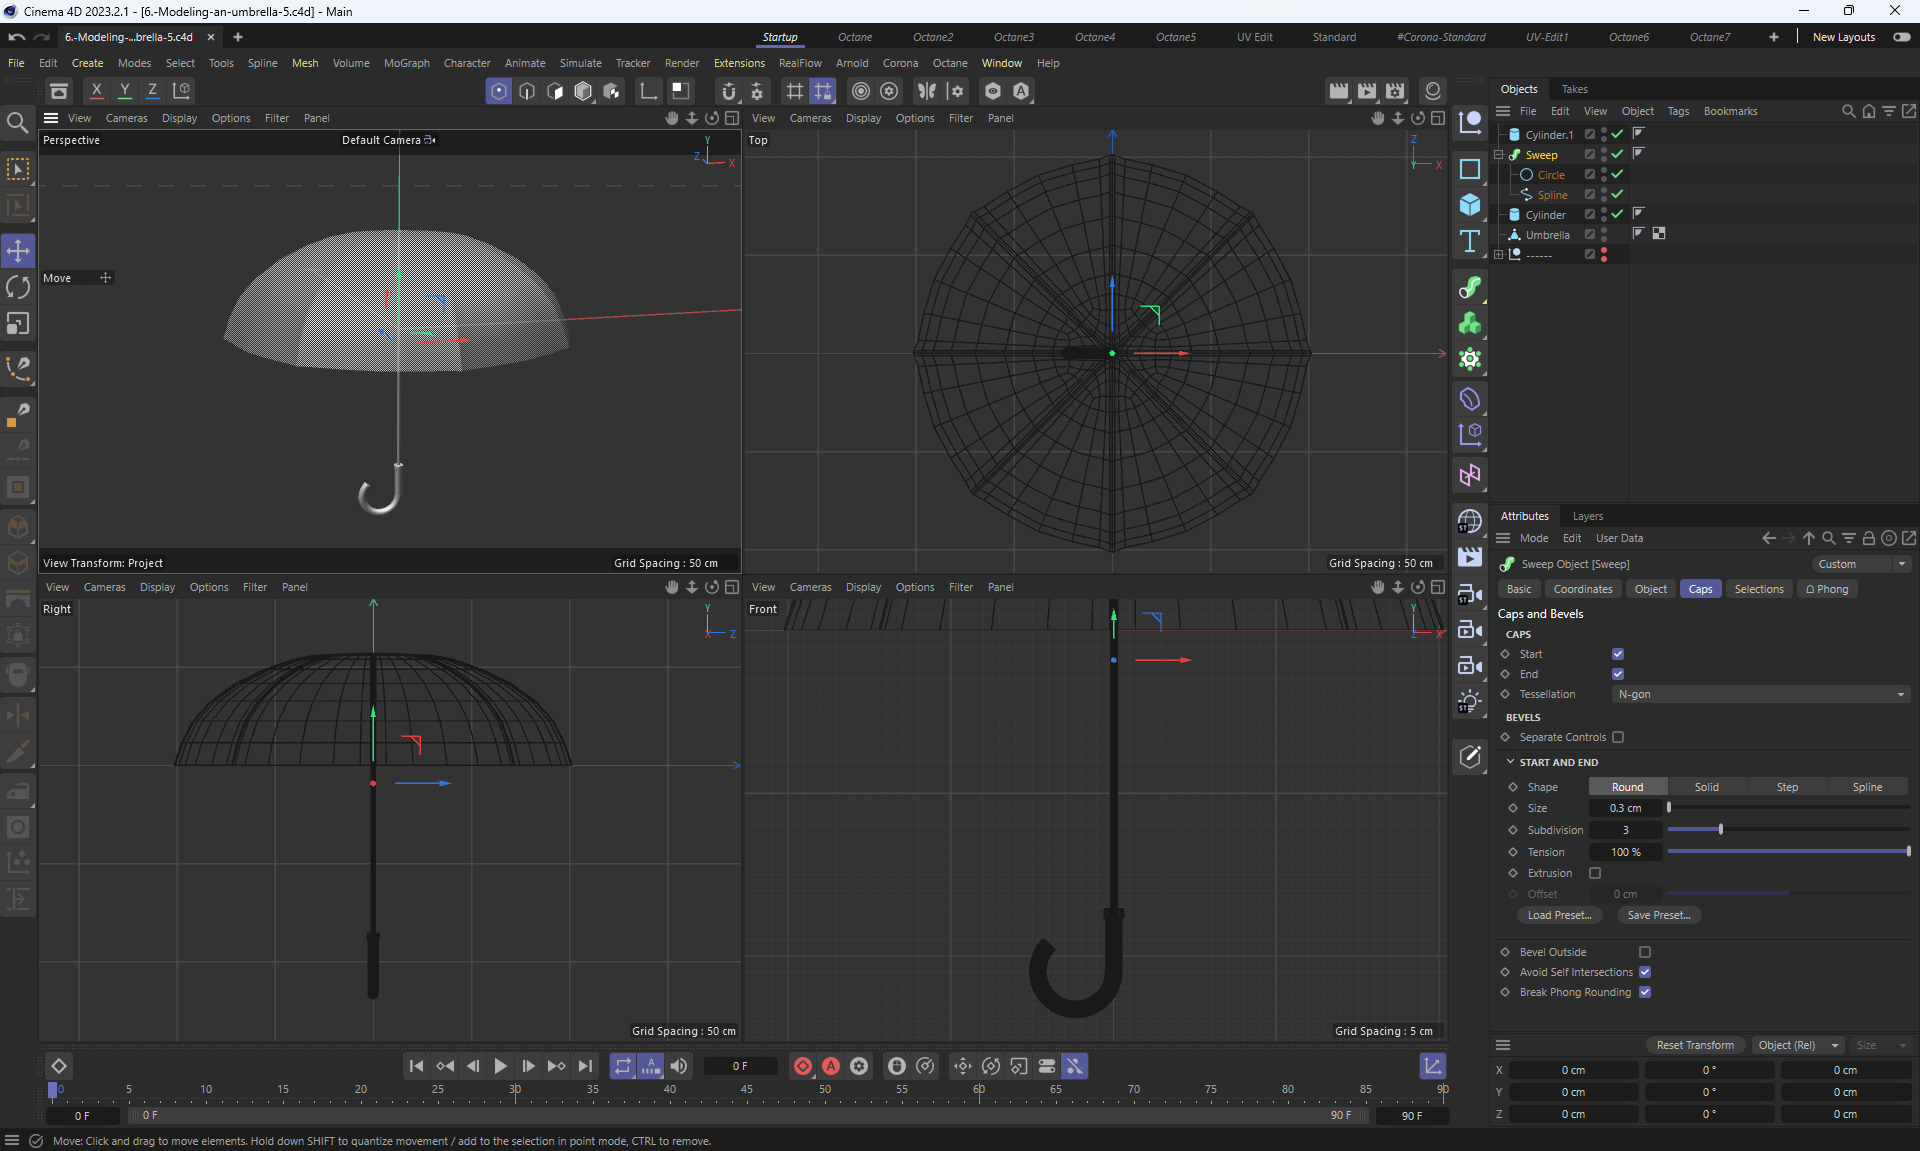Collapse the Start and End section
The width and height of the screenshot is (1920, 1151).
click(x=1510, y=762)
